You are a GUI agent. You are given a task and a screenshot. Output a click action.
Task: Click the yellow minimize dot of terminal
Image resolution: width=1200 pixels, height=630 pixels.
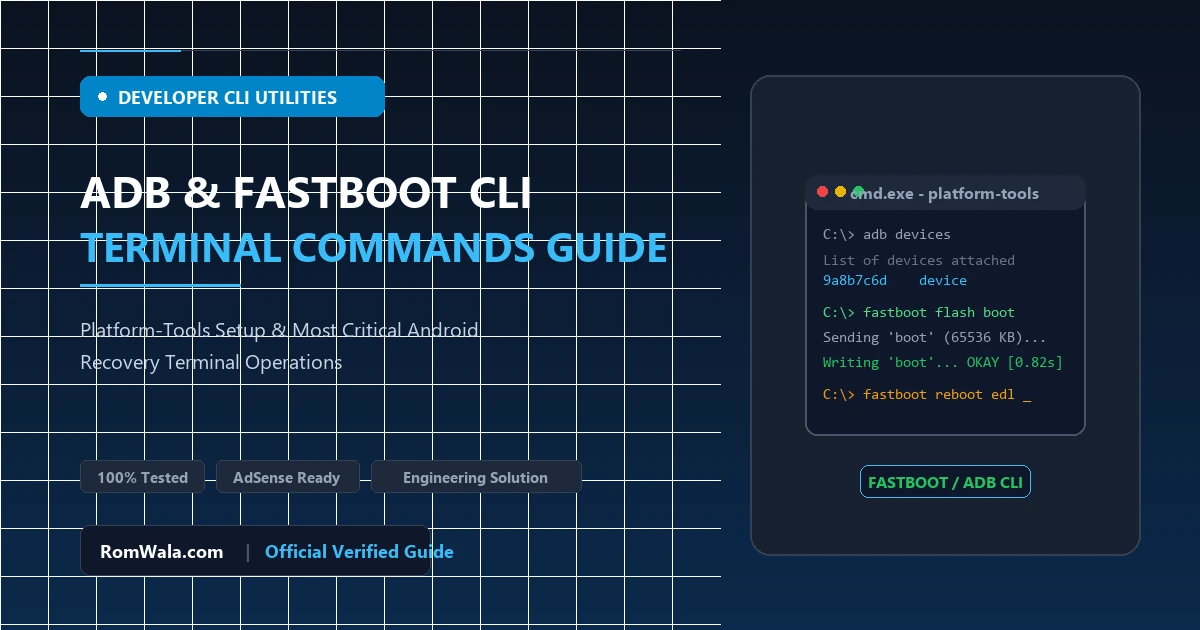tap(841, 192)
